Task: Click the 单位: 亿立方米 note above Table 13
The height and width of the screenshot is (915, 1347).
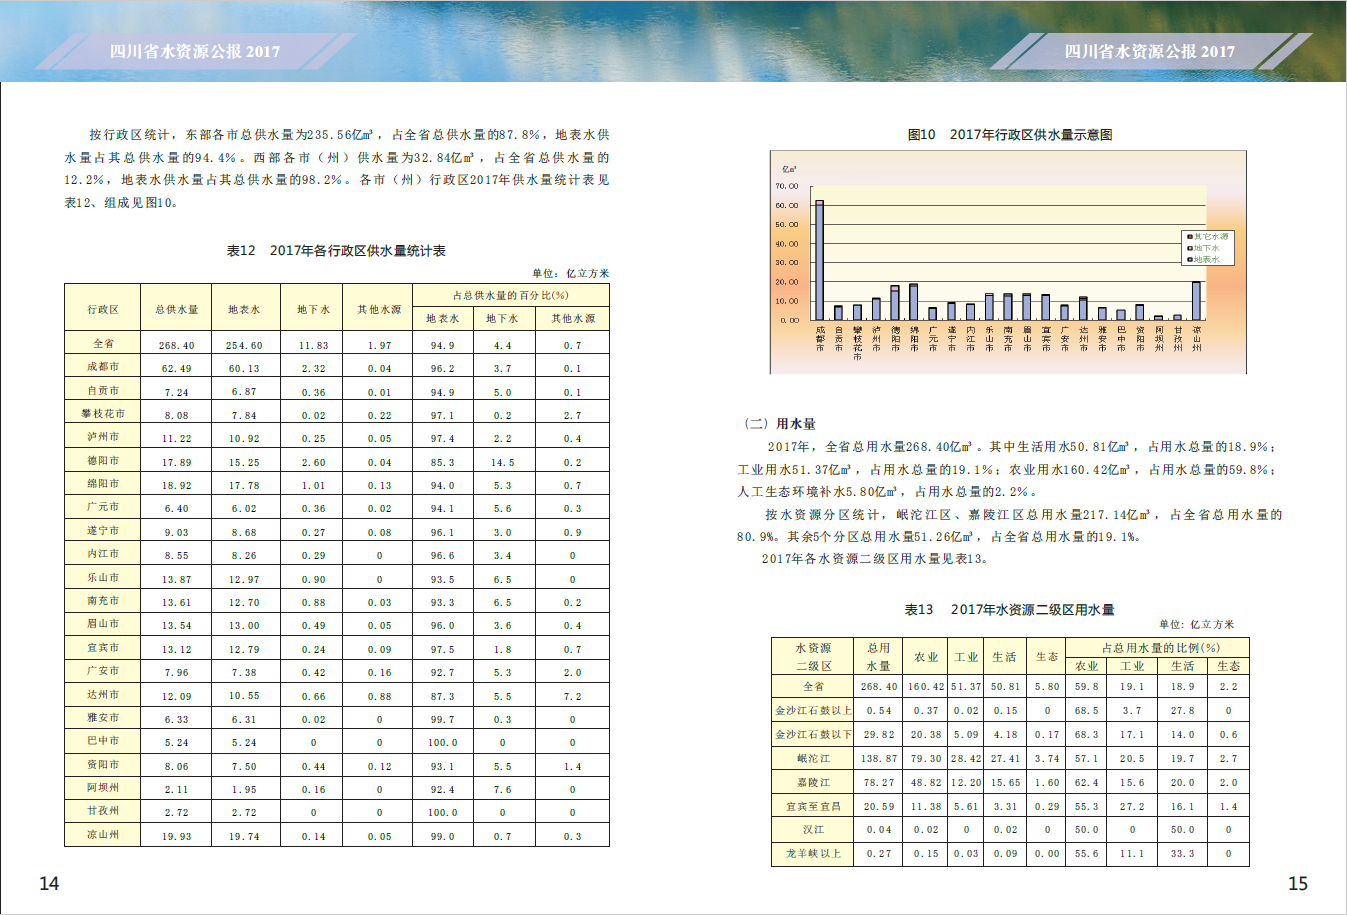Action: (1197, 624)
